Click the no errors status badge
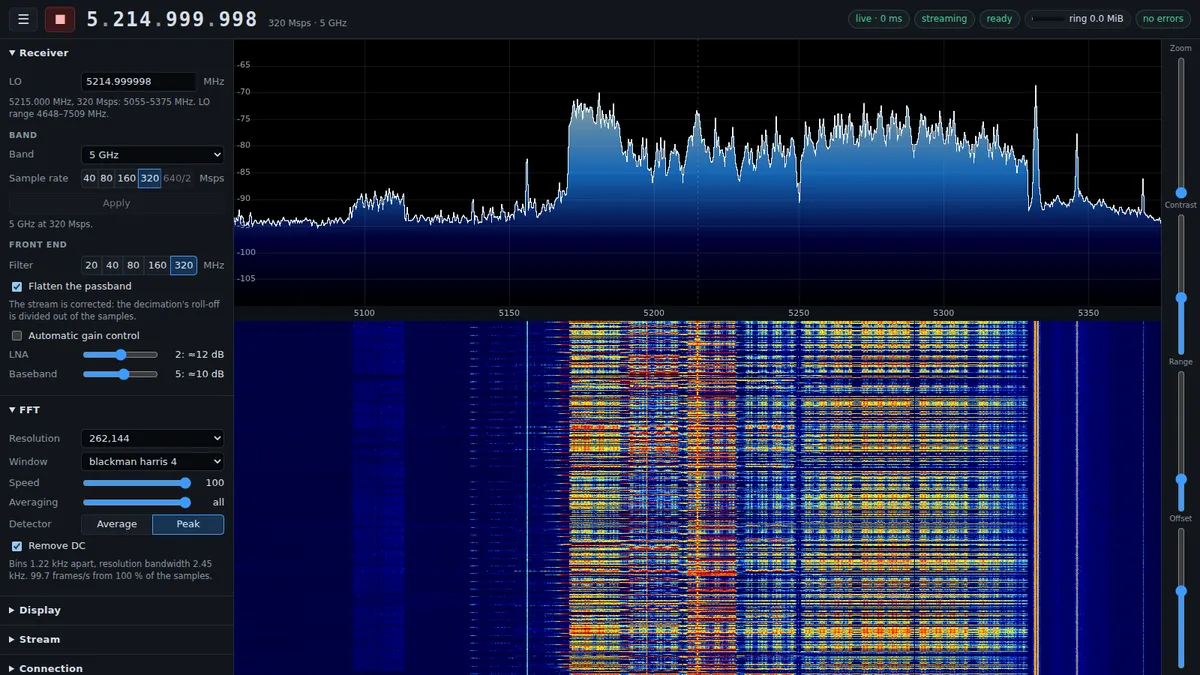 [1163, 19]
